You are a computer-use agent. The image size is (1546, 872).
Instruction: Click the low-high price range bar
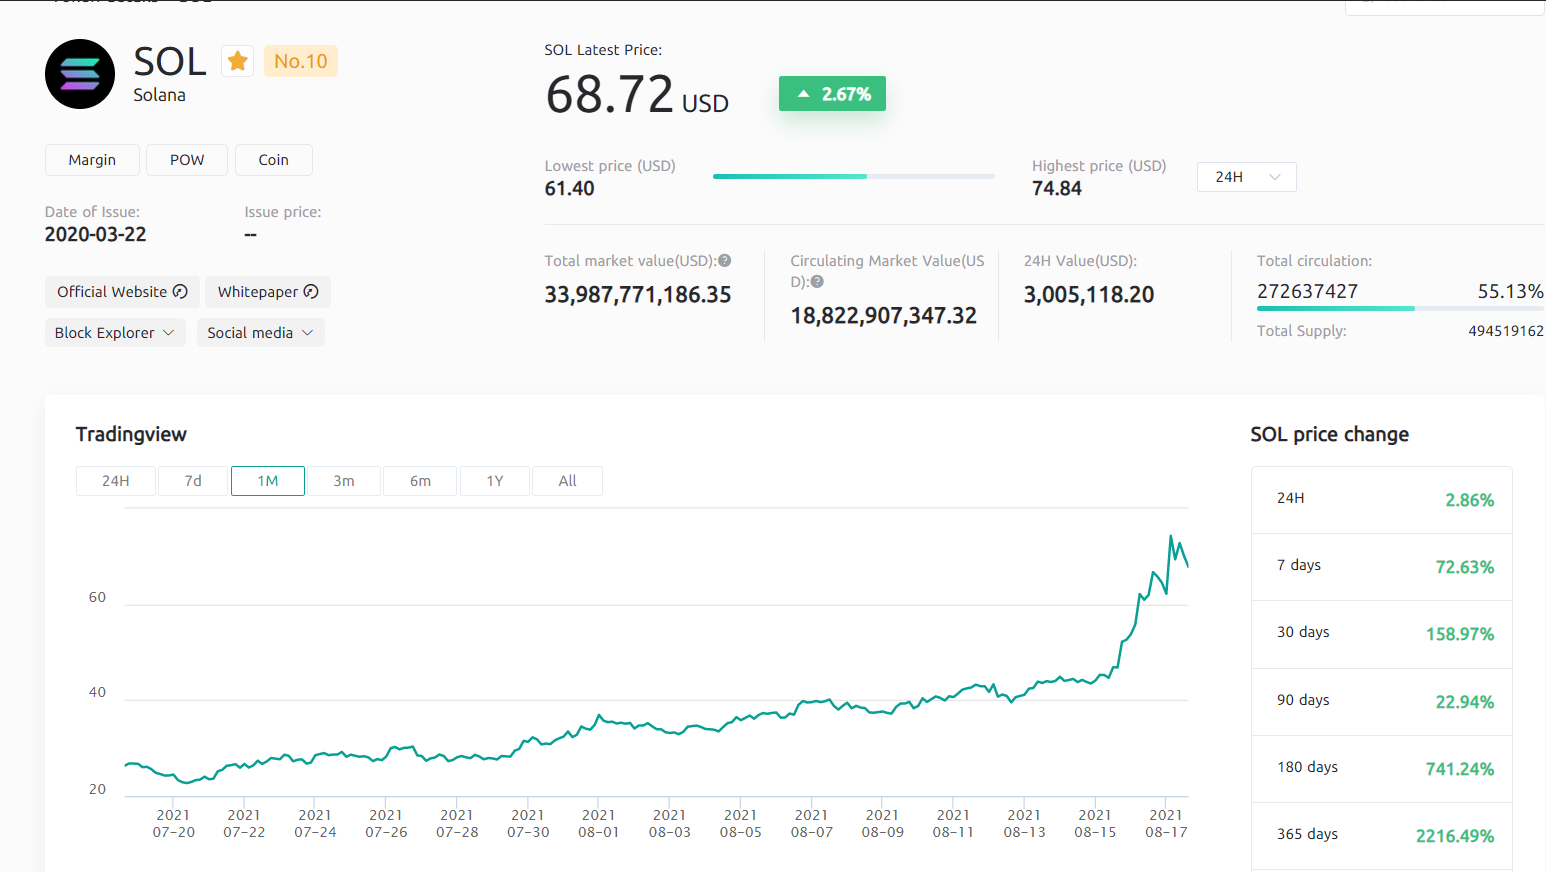coord(853,176)
